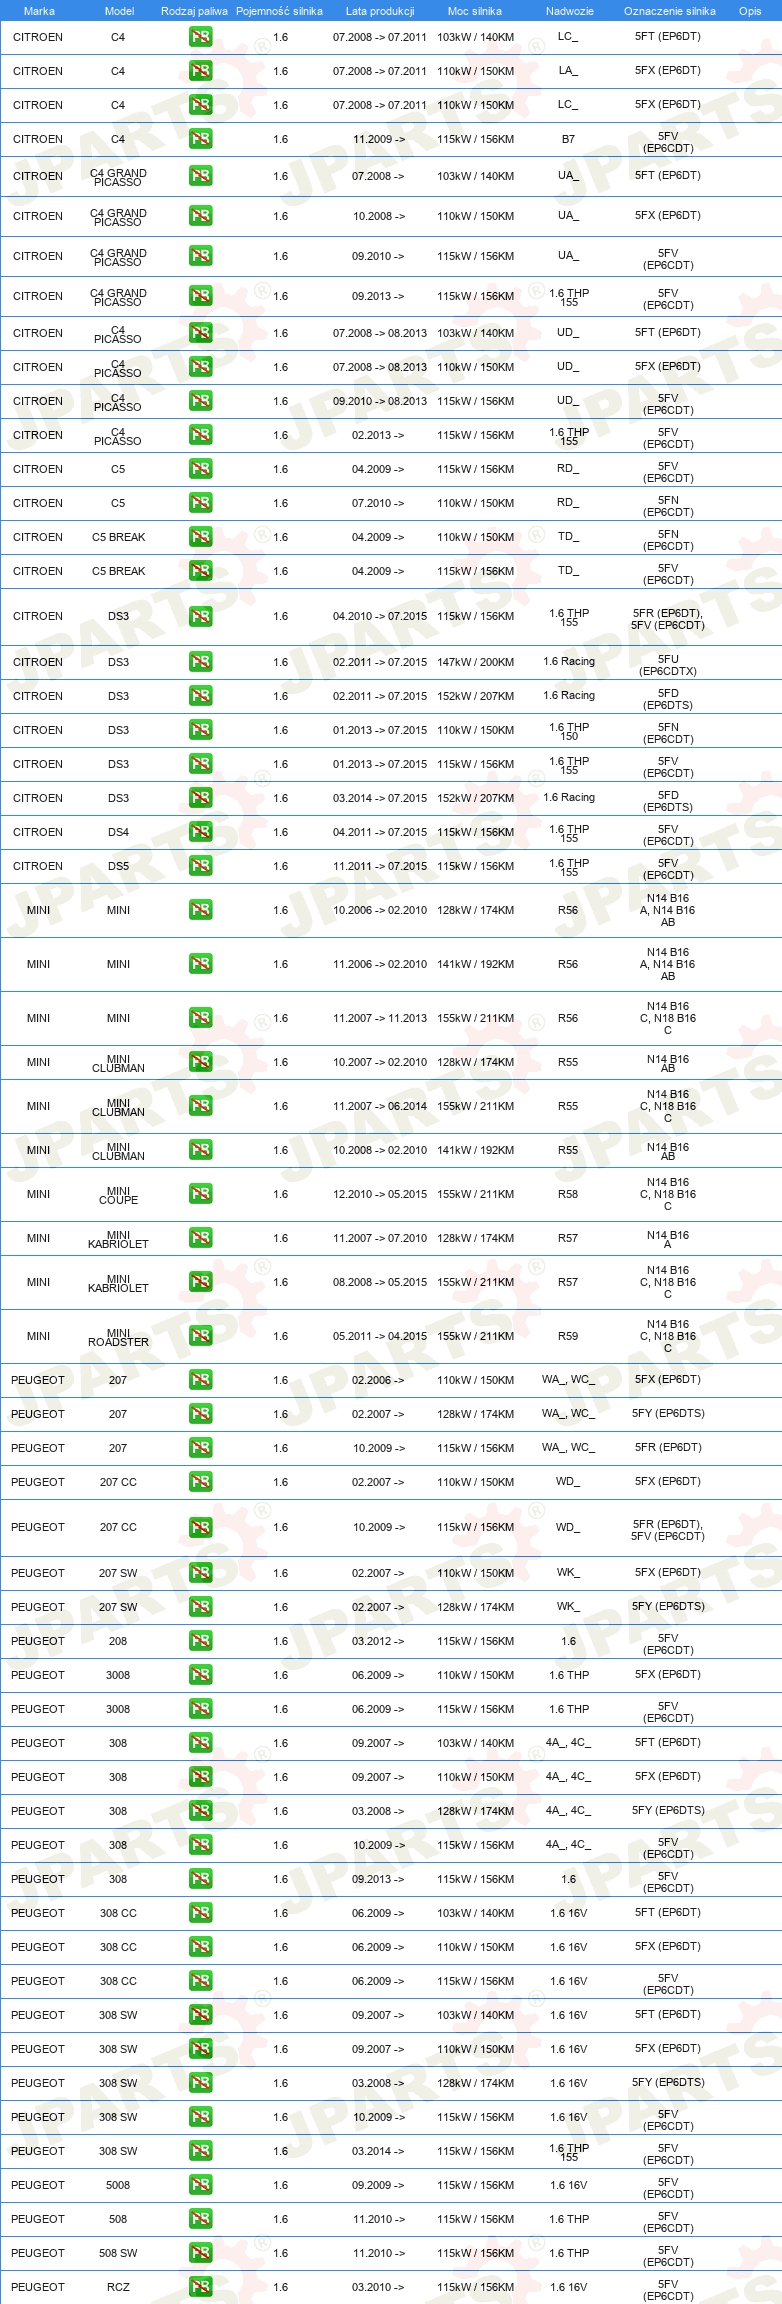This screenshot has height=2304, width=782.
Task: Click the Lata produkcji column header
Action: pyautogui.click(x=380, y=11)
